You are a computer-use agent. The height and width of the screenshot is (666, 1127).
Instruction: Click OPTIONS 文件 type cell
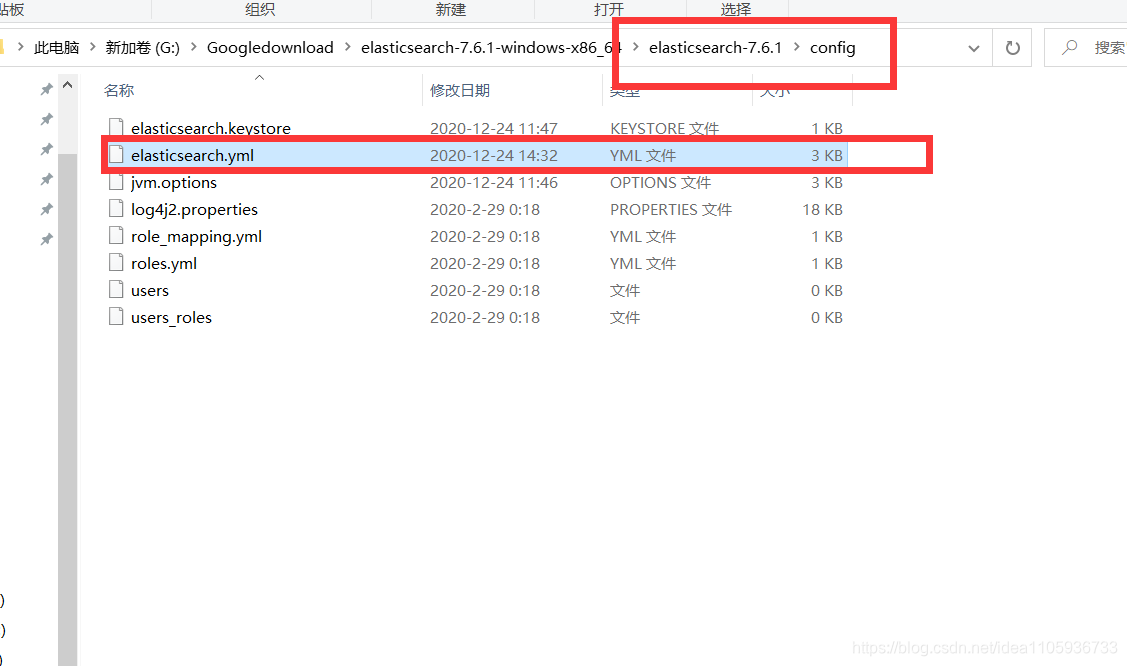[661, 182]
